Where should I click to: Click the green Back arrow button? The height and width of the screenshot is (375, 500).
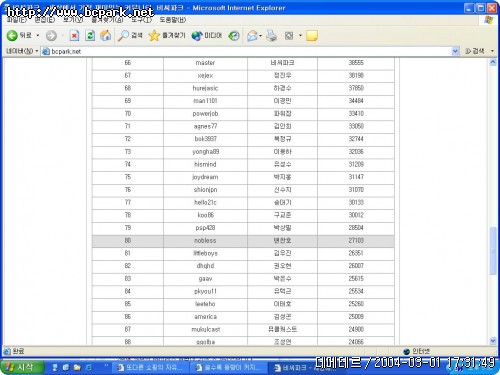pyautogui.click(x=12, y=35)
